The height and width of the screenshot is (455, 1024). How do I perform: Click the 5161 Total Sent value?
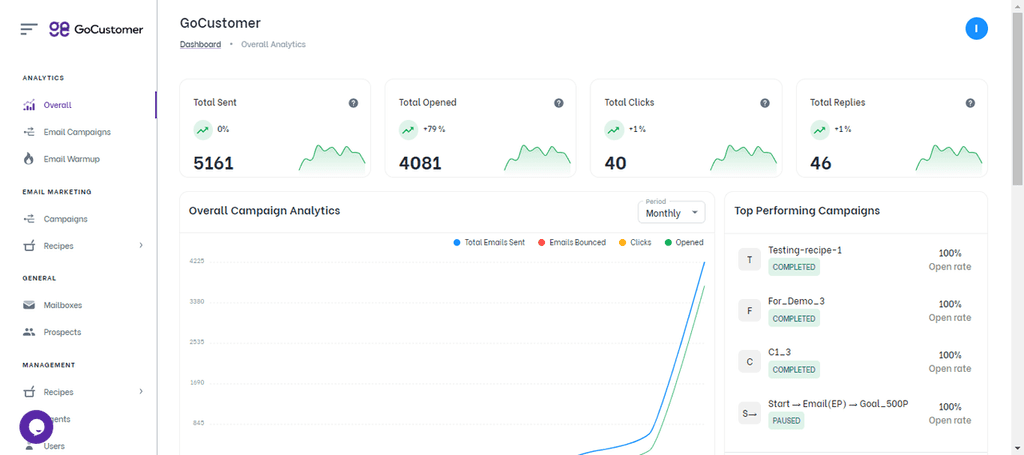tap(214, 163)
